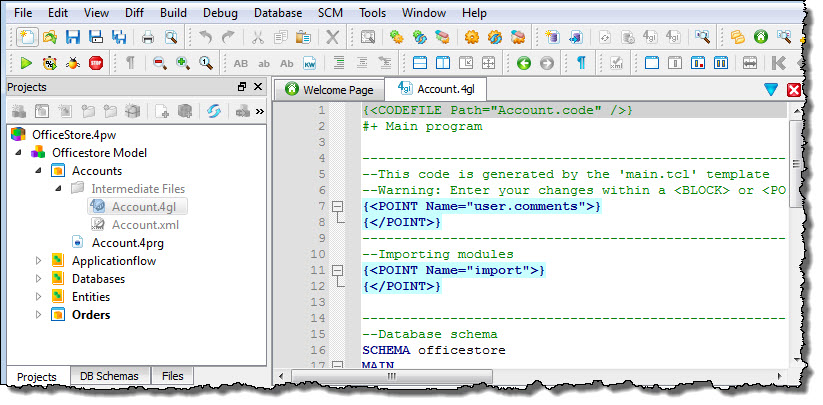The height and width of the screenshot is (405, 823).
Task: Collapse the user.comments POINT code fold
Action: click(337, 206)
